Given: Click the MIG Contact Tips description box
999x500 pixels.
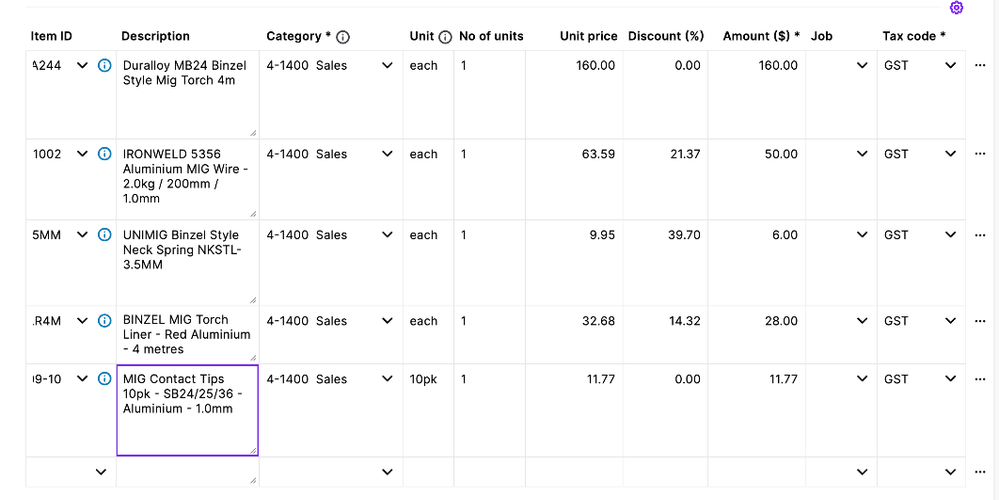Looking at the screenshot, I should [187, 410].
